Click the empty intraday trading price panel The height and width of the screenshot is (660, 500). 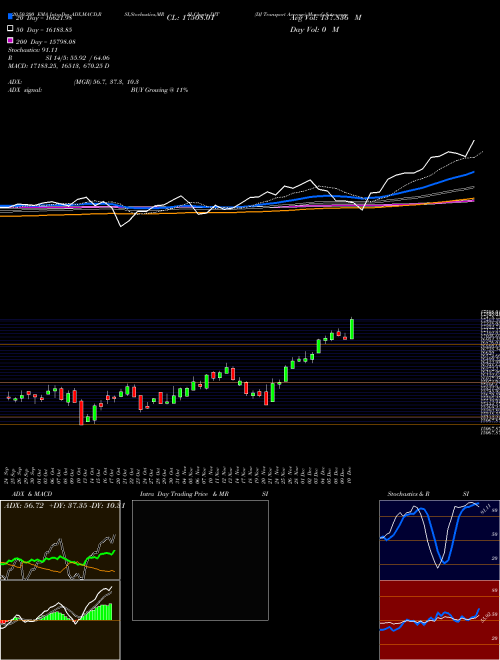click(x=200, y=560)
